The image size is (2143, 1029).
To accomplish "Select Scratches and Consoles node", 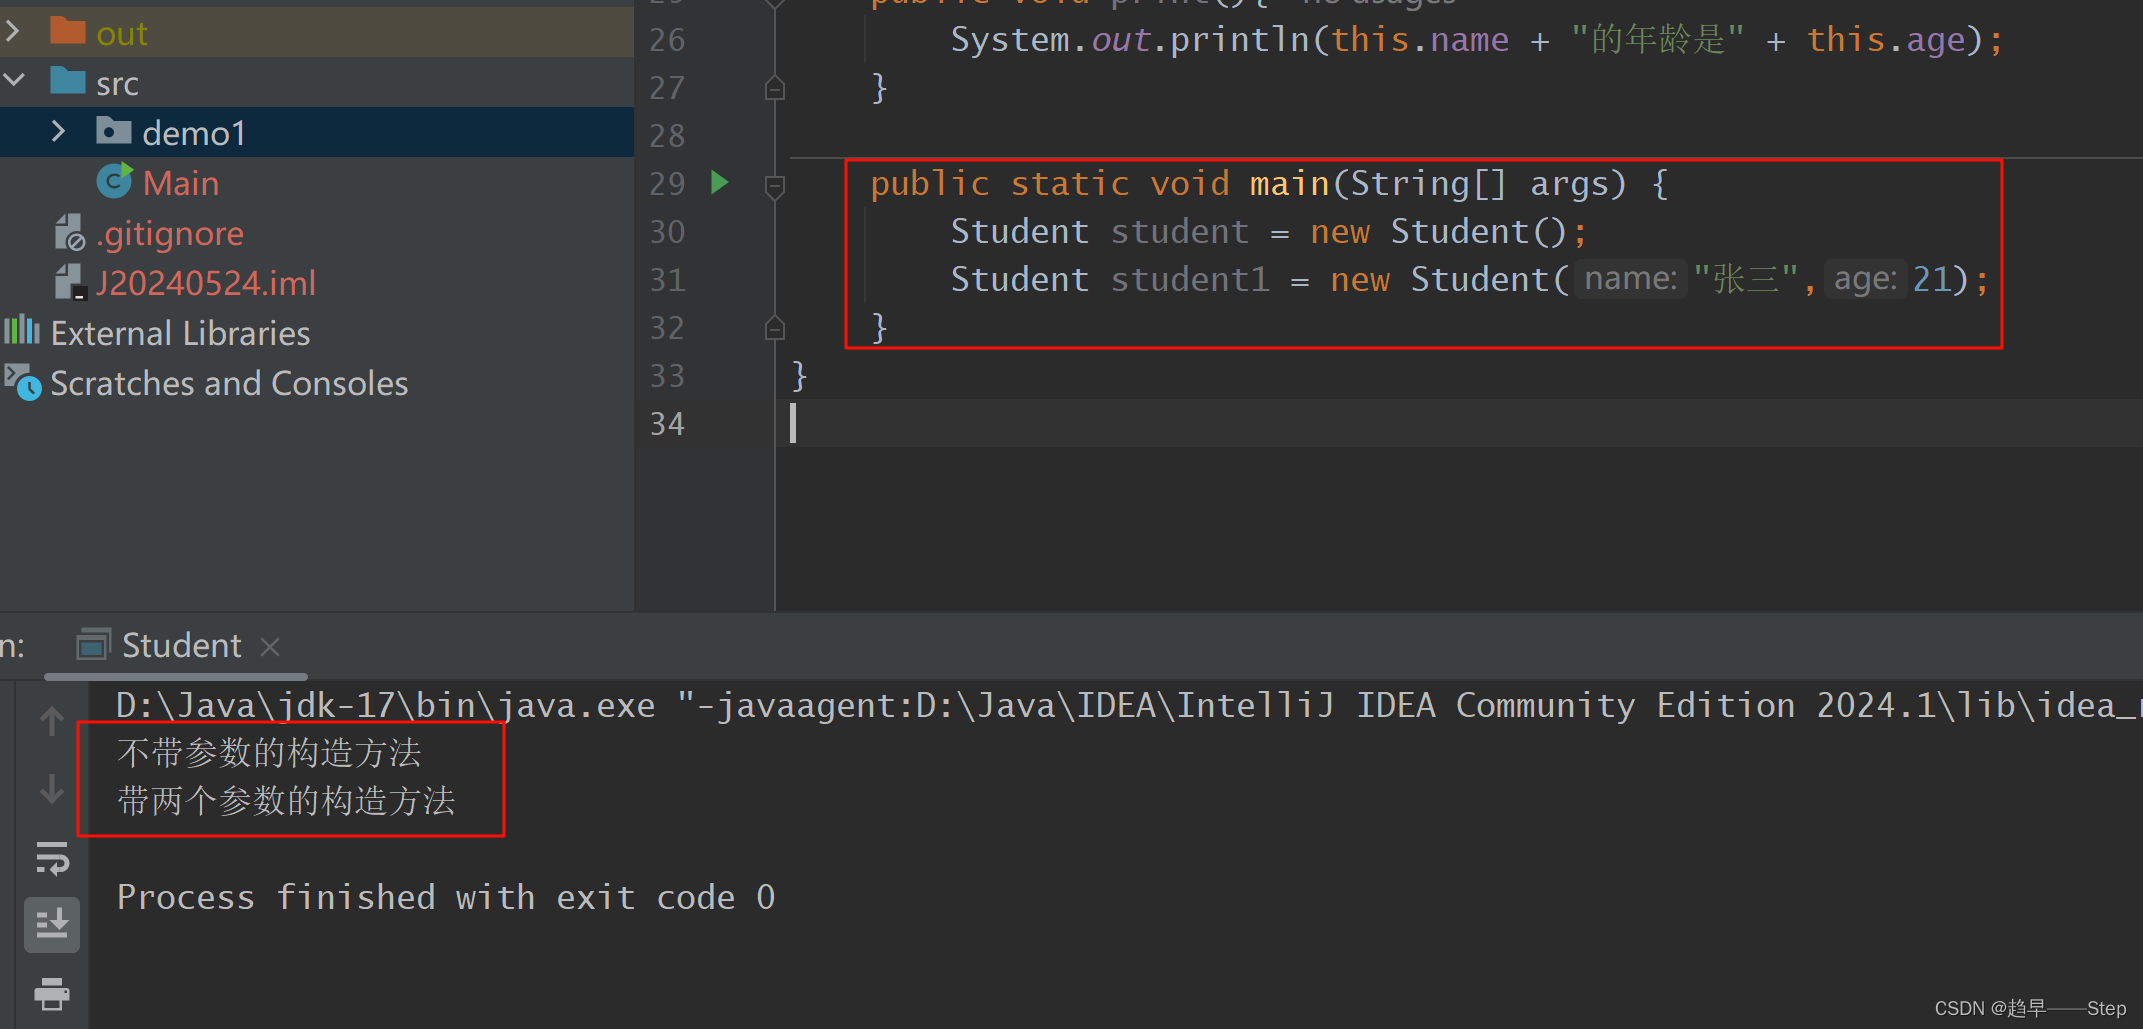I will [229, 383].
